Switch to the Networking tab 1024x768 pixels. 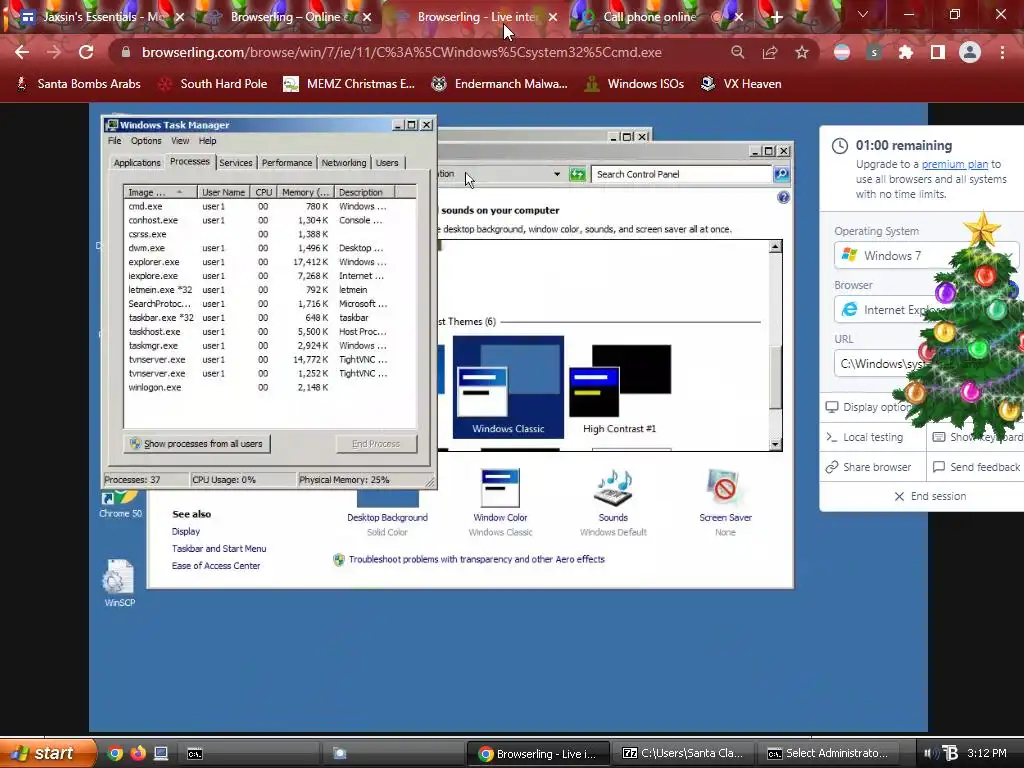point(344,163)
